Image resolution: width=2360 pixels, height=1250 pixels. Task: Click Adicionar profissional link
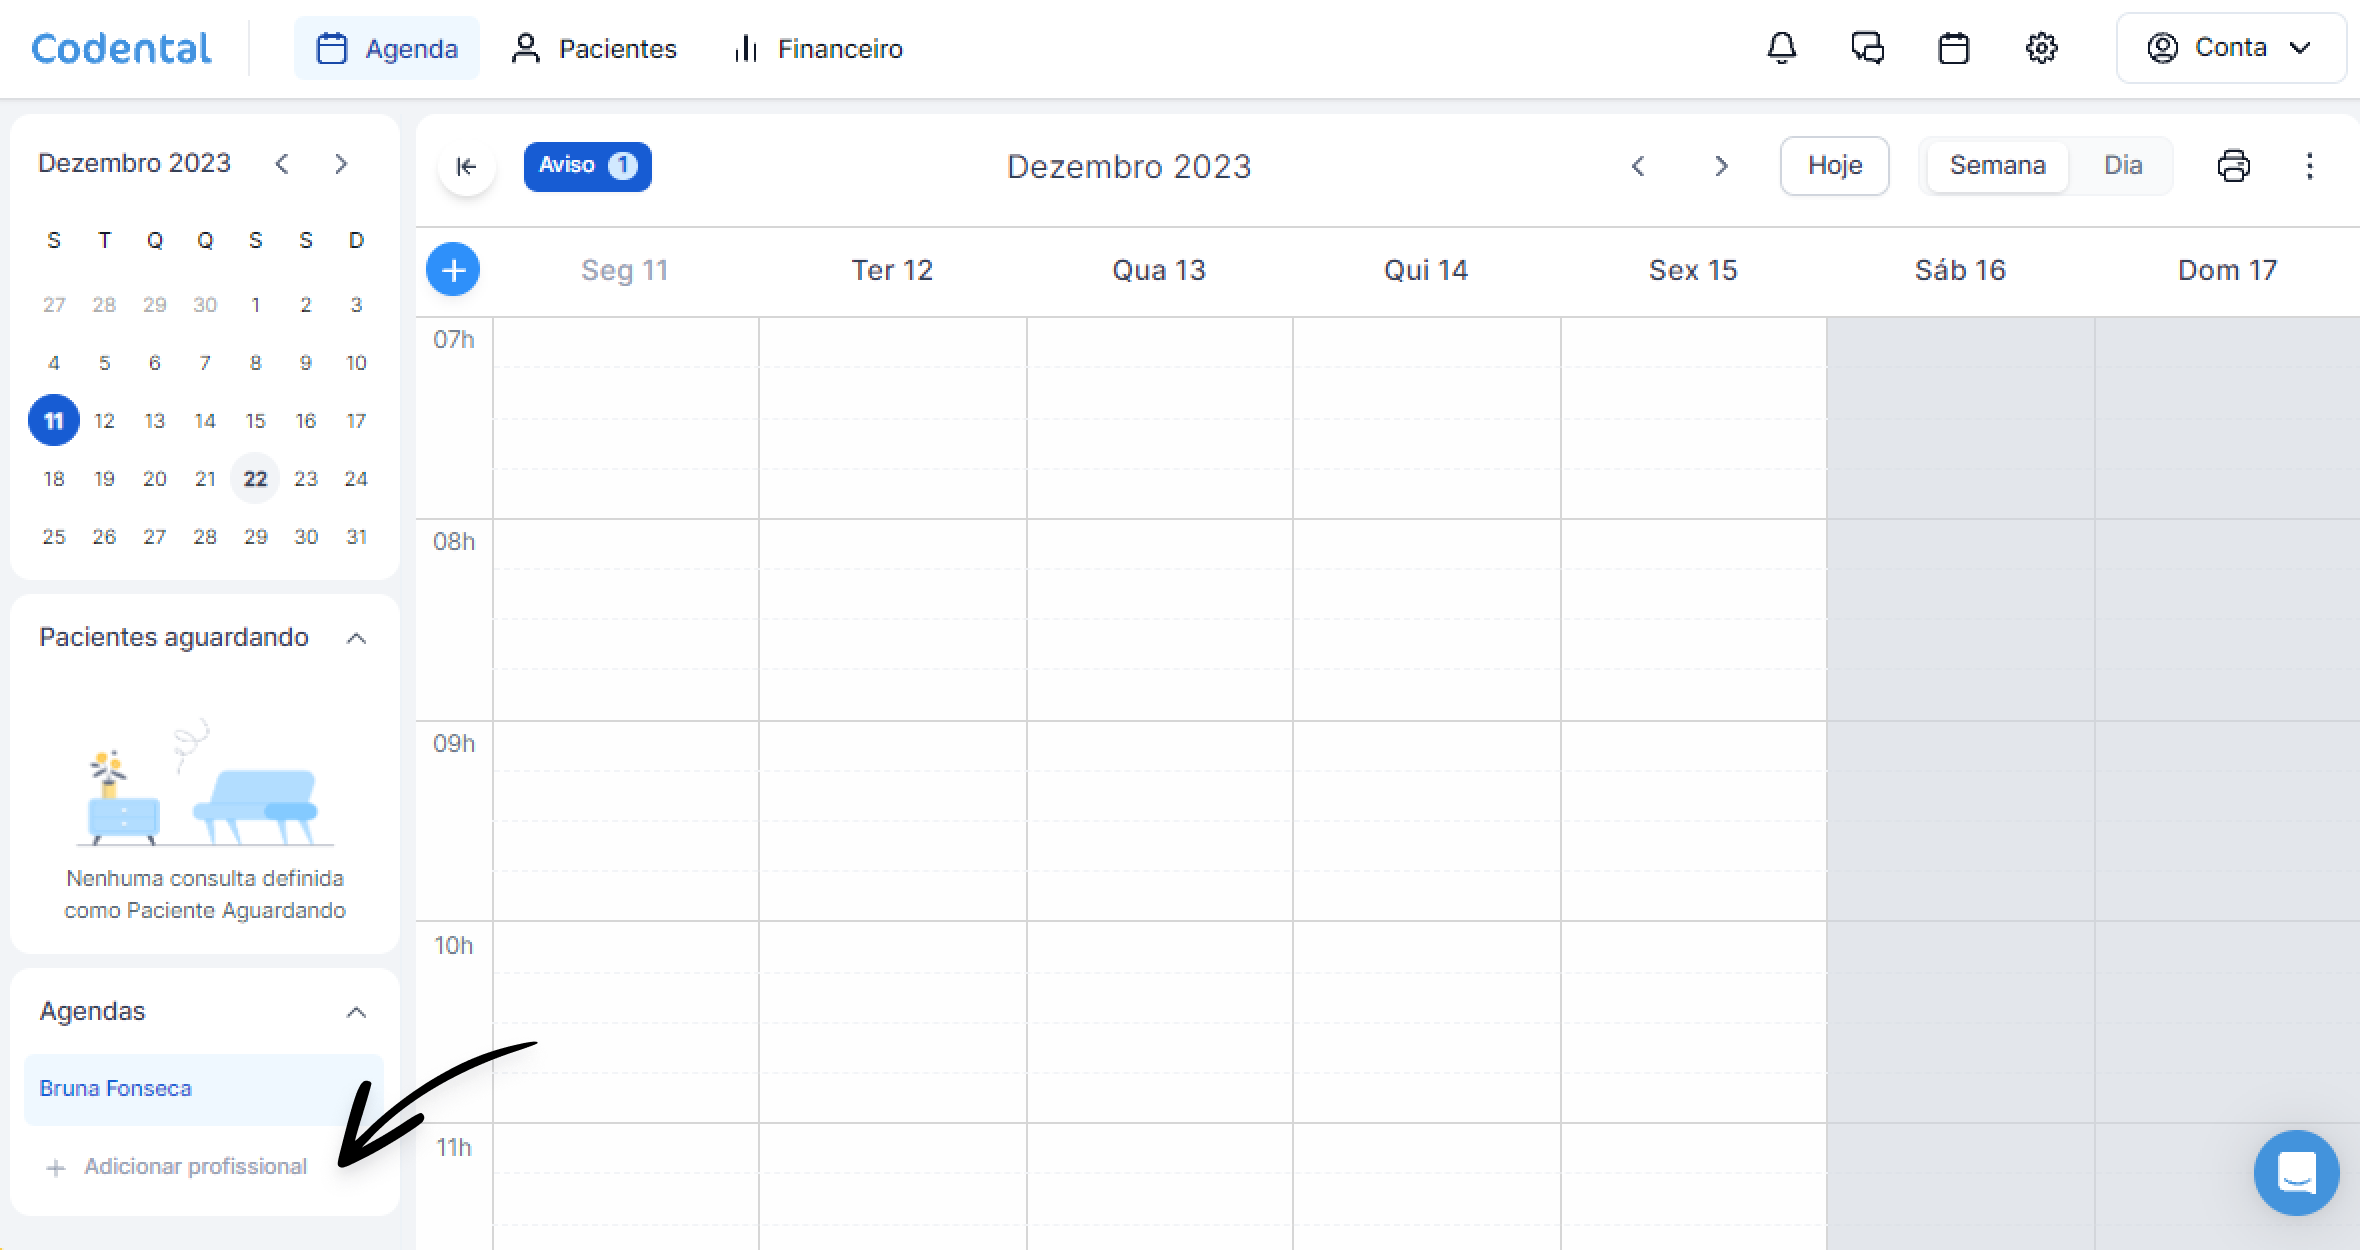point(195,1167)
